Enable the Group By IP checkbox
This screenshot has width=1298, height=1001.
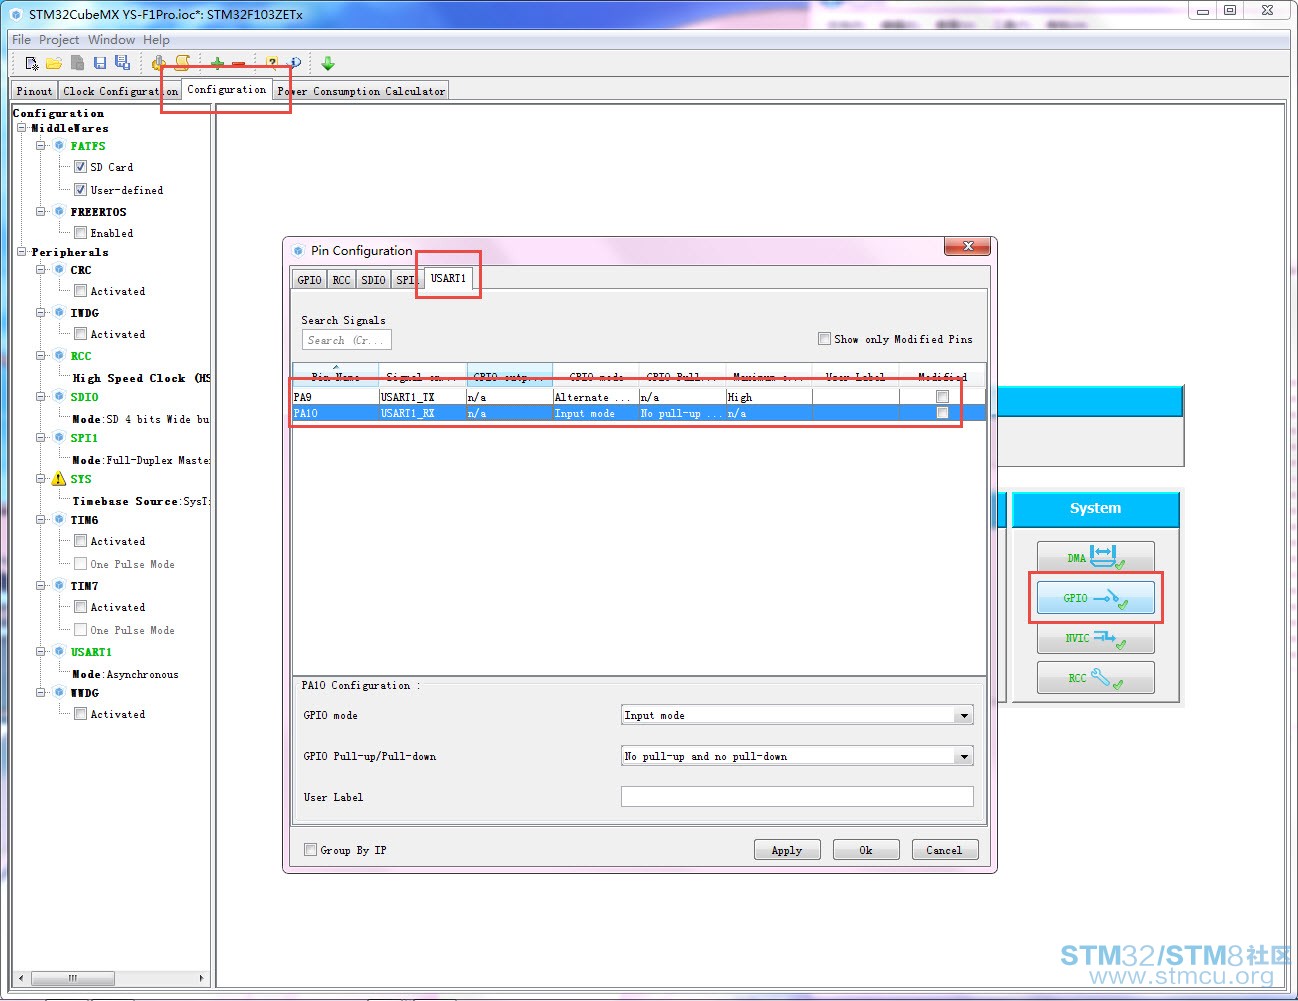310,850
